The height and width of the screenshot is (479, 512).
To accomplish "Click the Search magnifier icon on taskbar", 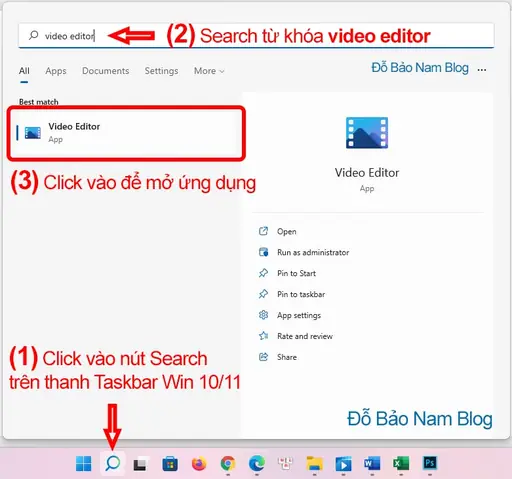I will click(113, 463).
